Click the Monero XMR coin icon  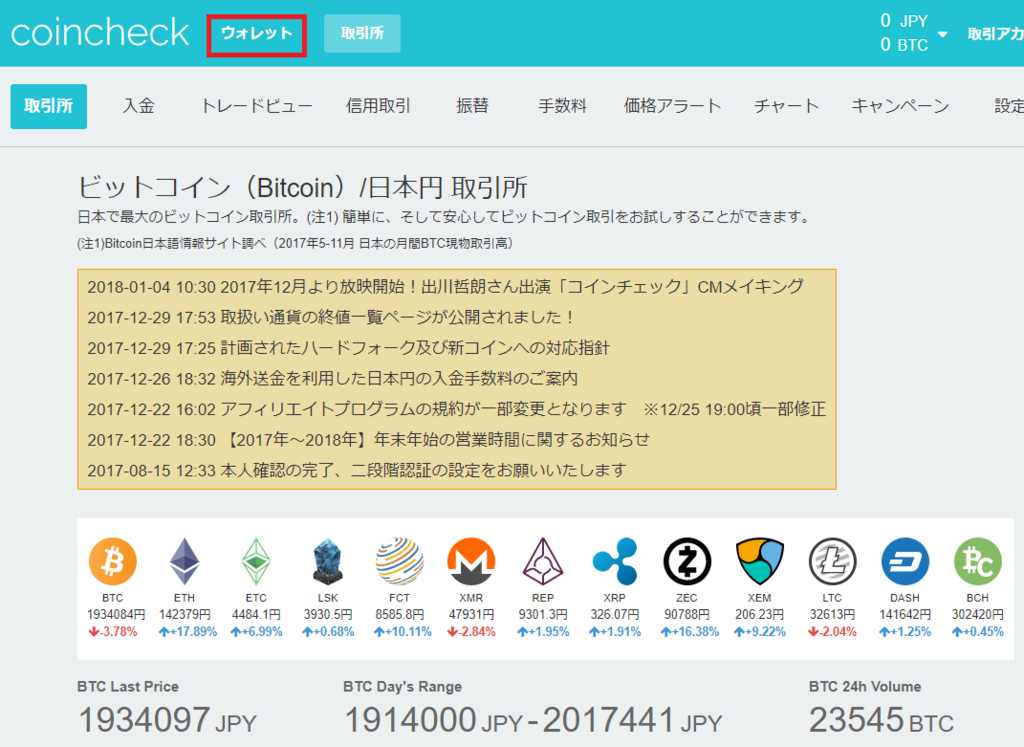pos(471,562)
